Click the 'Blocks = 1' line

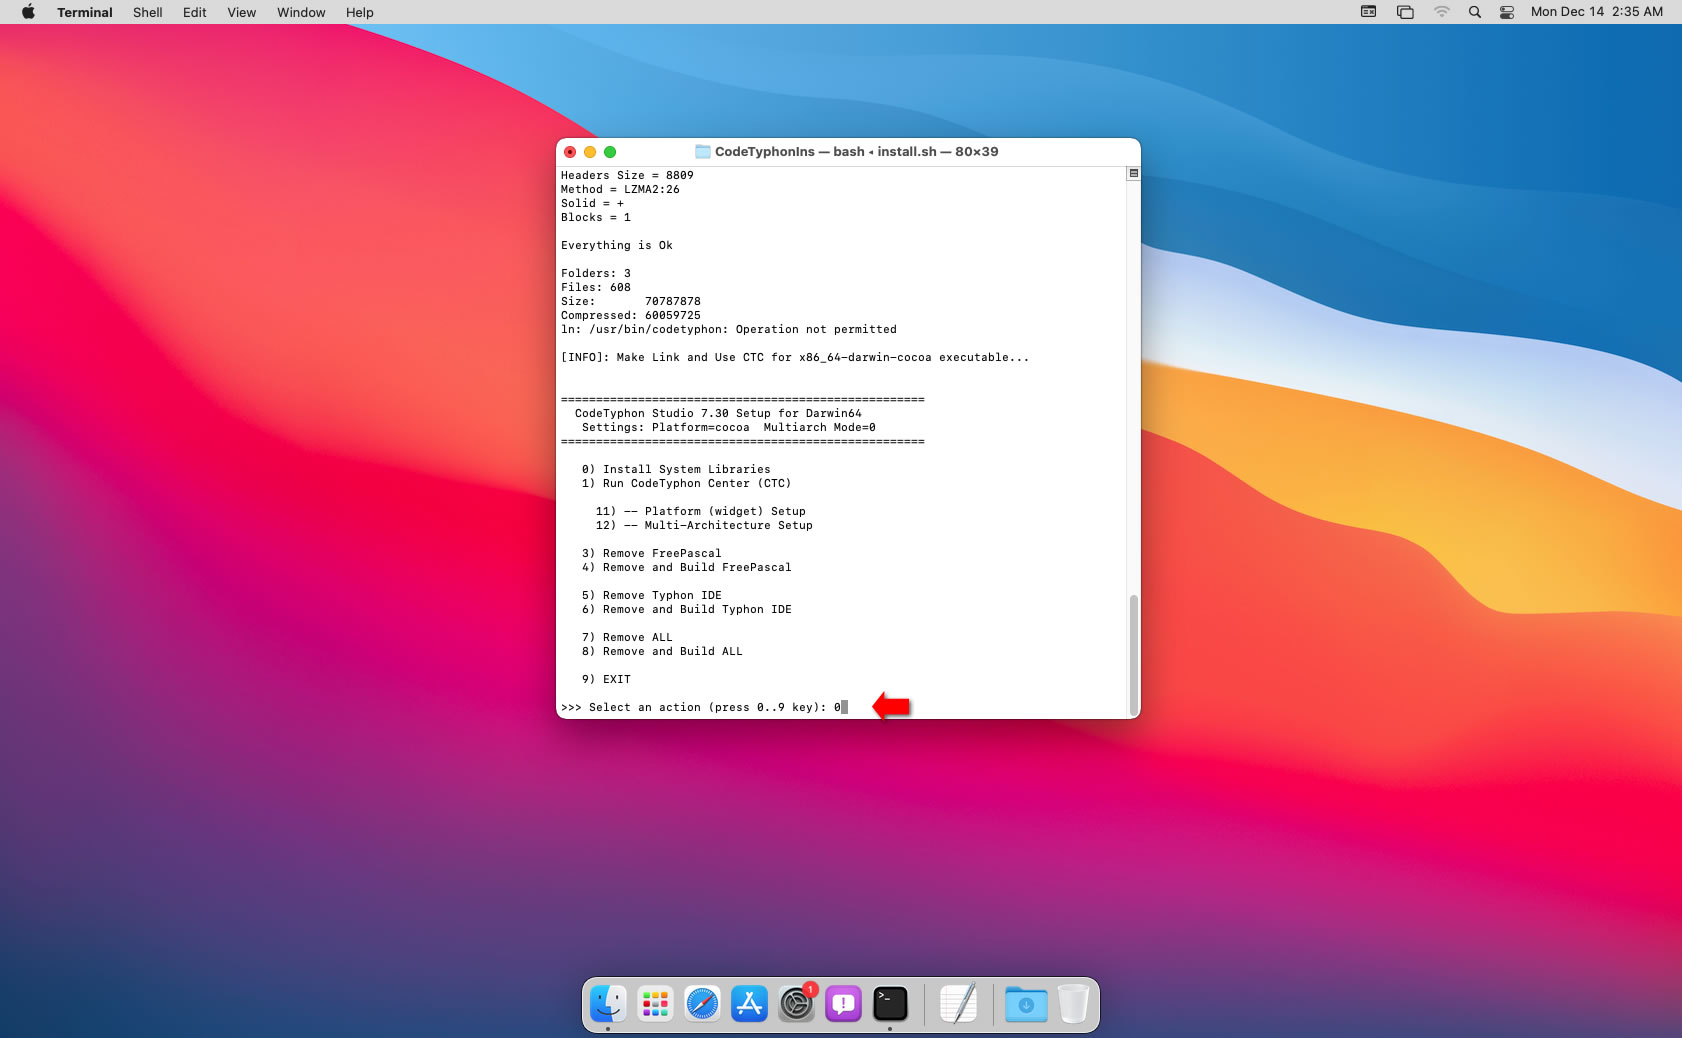[596, 217]
